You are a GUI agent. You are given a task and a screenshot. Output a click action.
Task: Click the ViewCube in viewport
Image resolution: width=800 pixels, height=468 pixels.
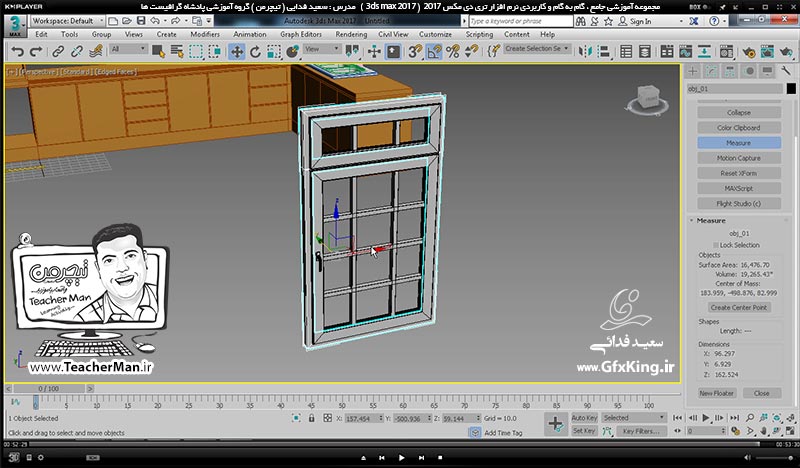648,100
